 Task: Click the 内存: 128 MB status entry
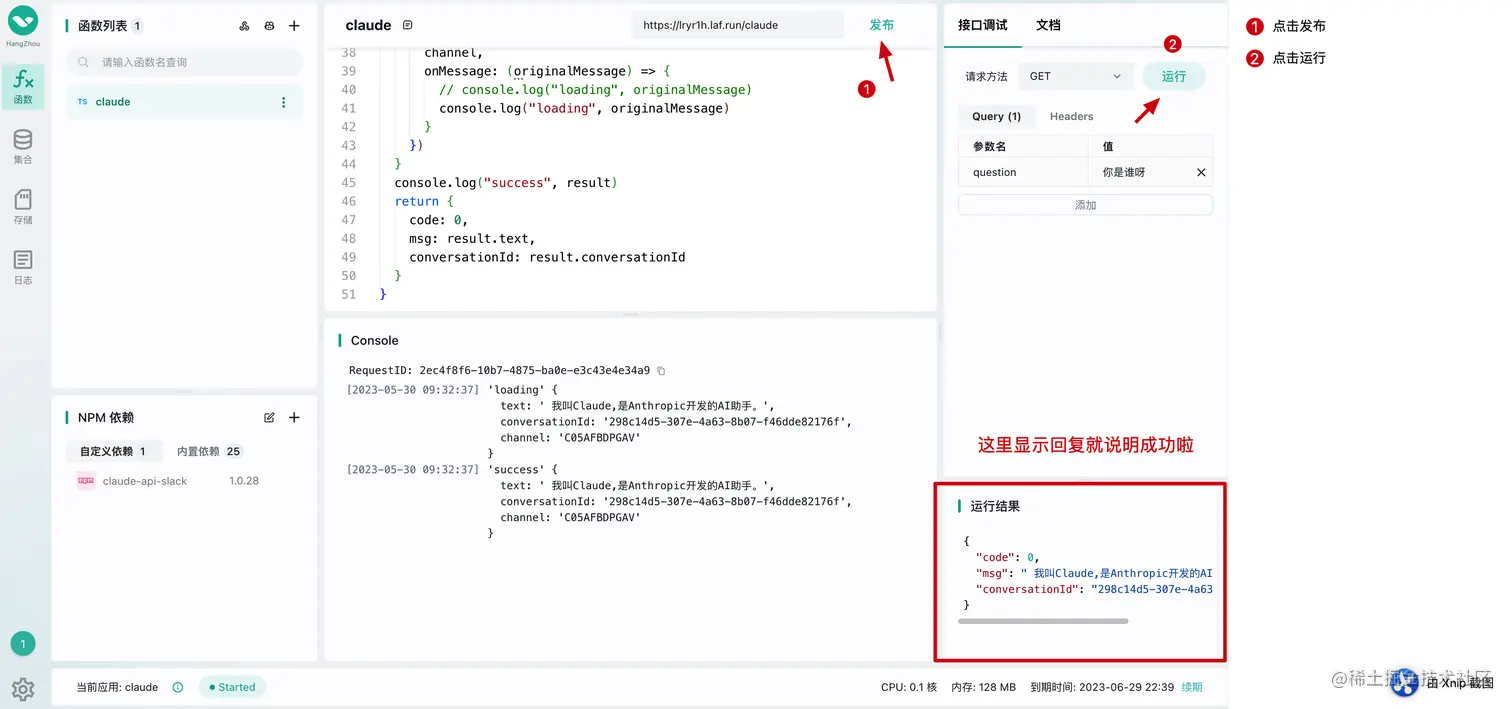pyautogui.click(x=983, y=687)
